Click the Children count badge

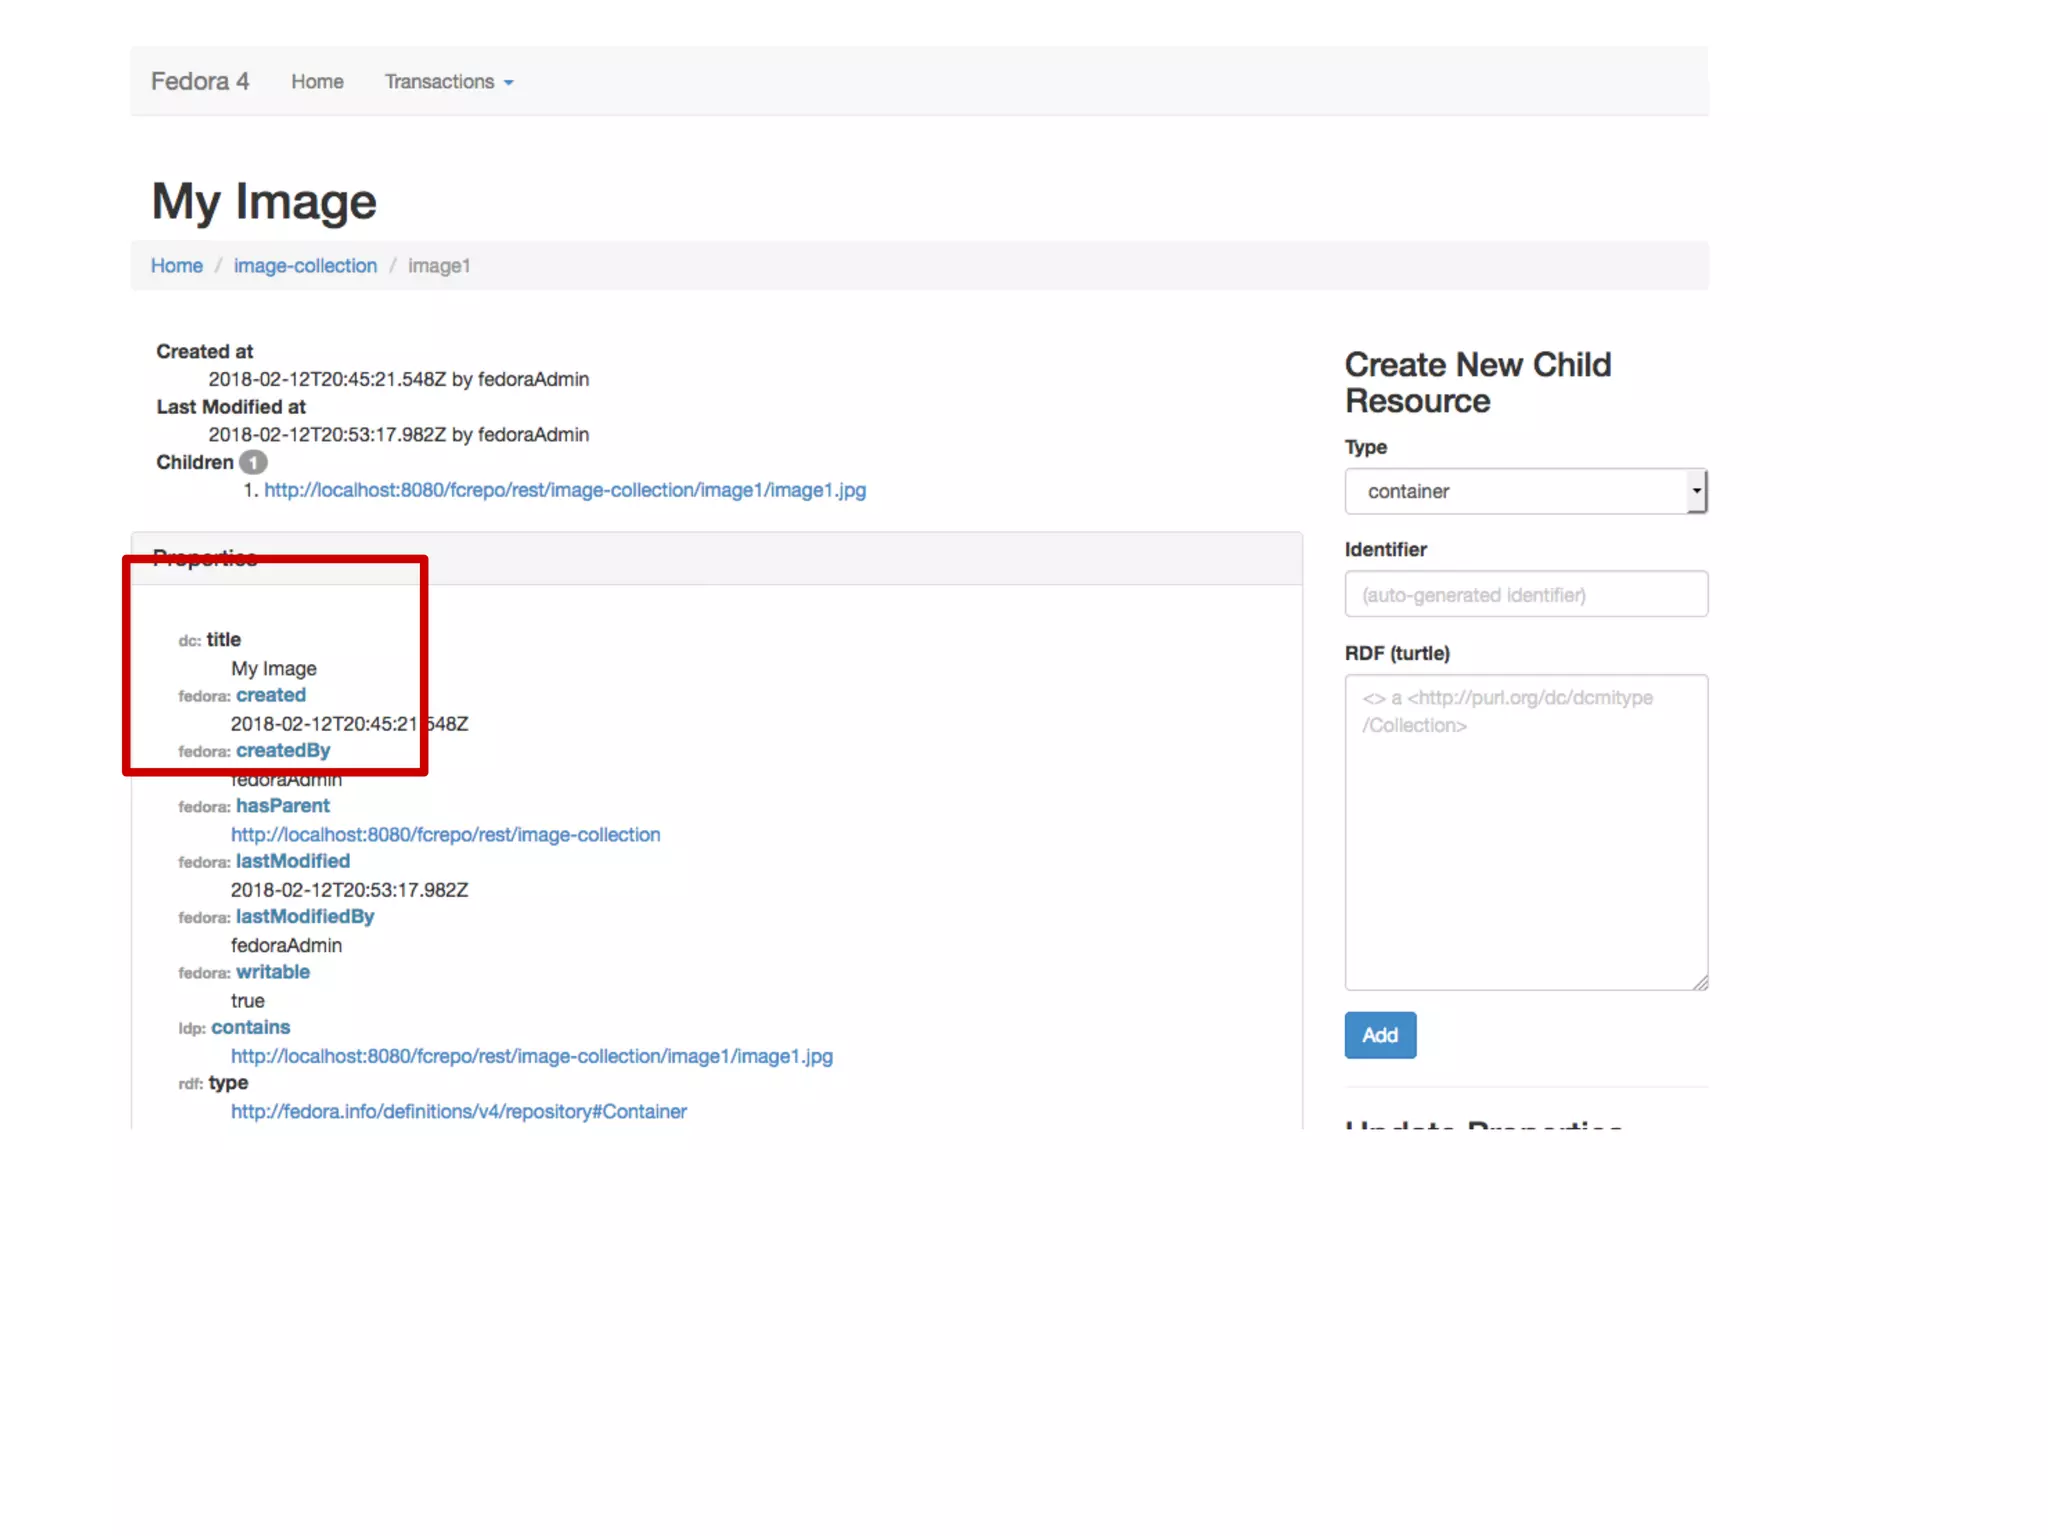tap(253, 462)
